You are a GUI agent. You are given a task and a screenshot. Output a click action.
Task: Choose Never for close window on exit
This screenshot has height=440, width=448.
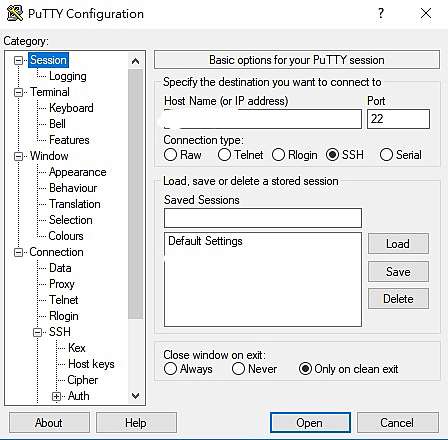[238, 369]
